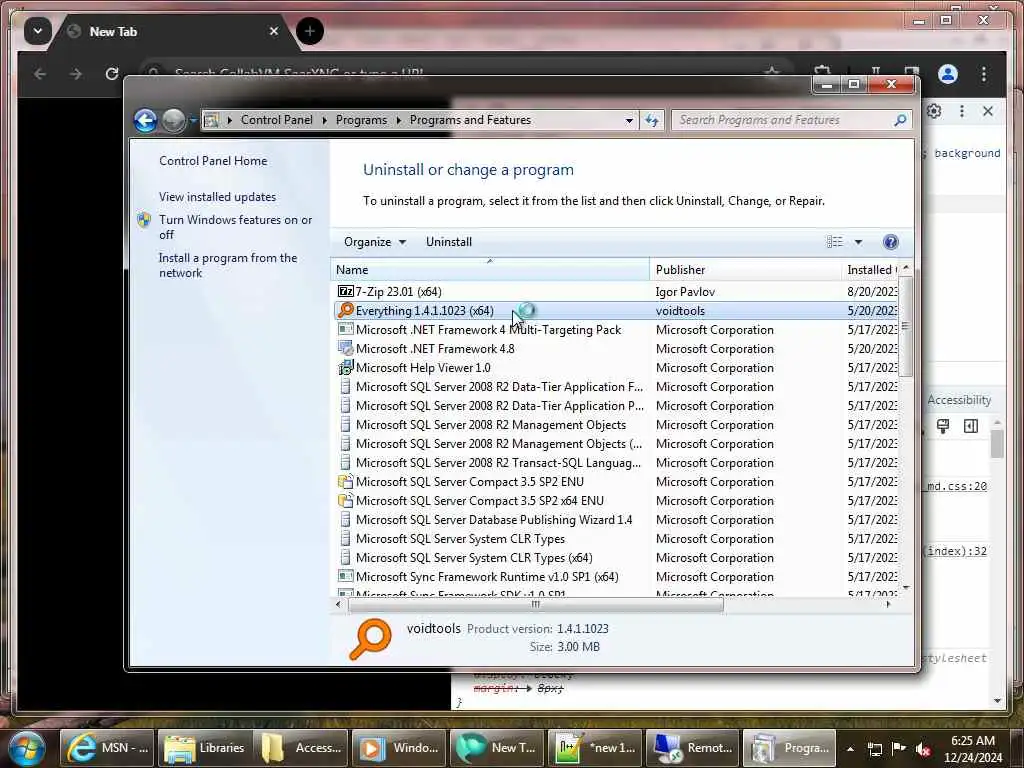The width and height of the screenshot is (1024, 768).
Task: Open the browser profile avatar icon
Action: click(948, 74)
